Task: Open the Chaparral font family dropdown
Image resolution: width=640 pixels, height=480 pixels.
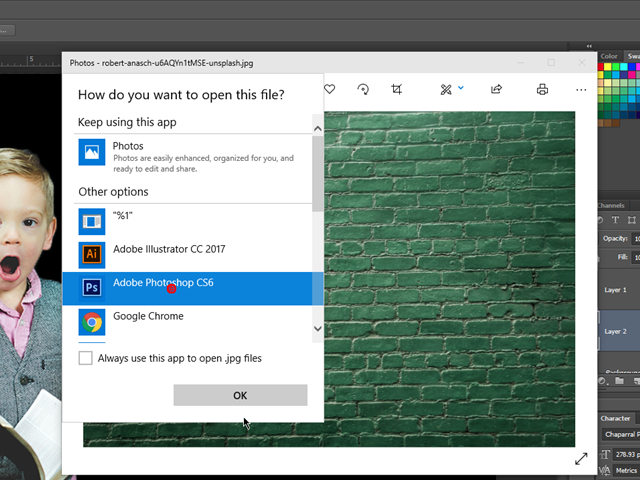Action: tap(620, 434)
